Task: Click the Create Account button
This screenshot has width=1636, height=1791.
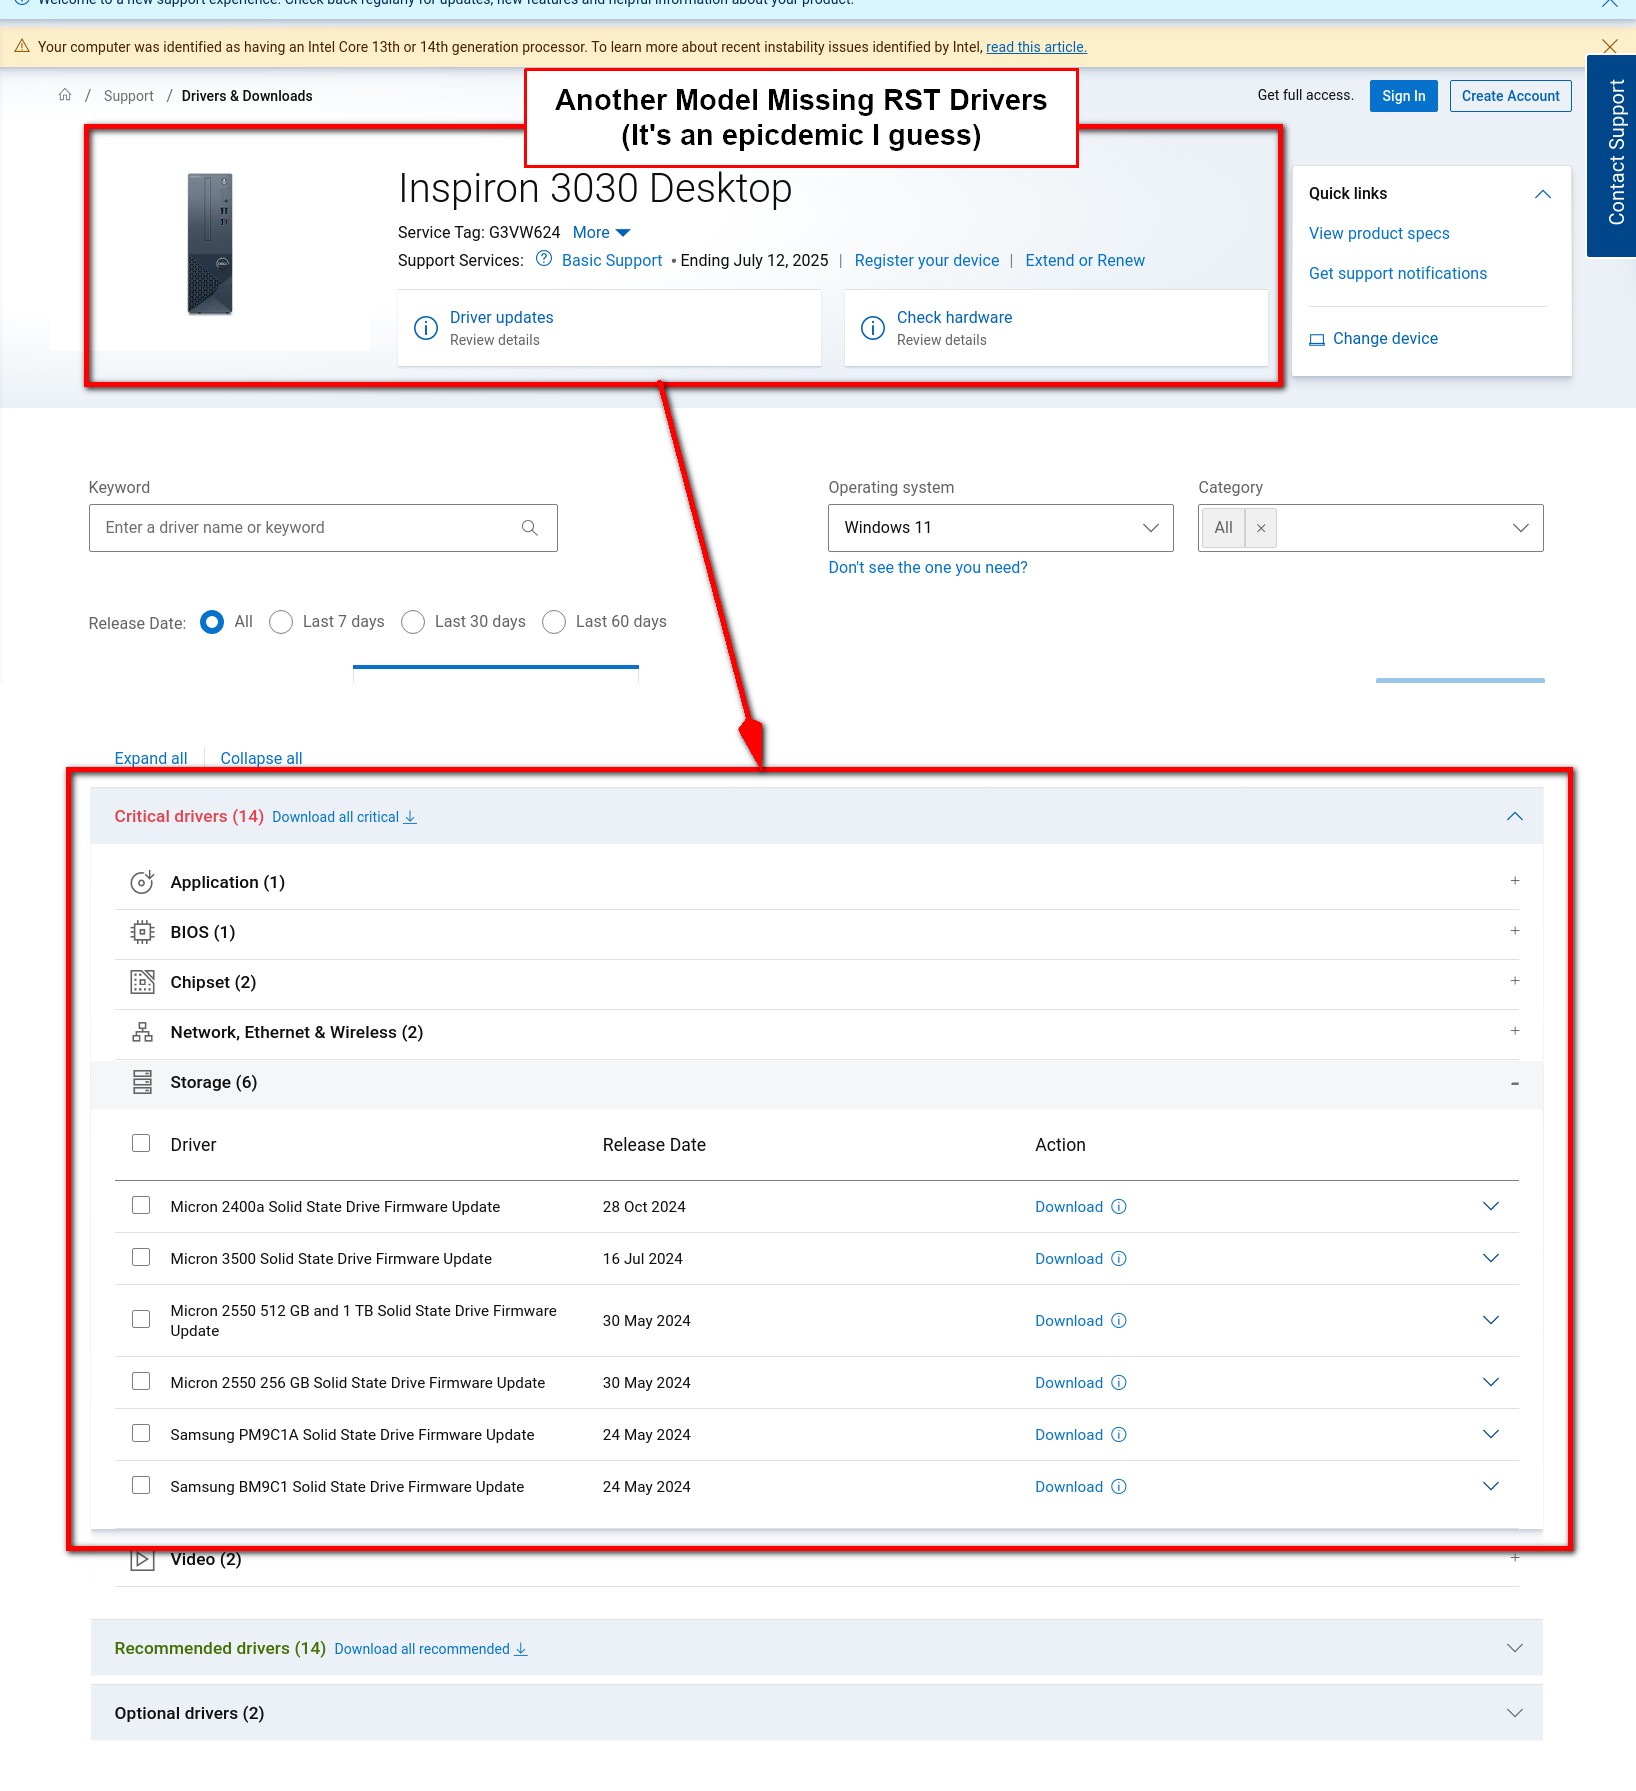Action: pos(1510,96)
